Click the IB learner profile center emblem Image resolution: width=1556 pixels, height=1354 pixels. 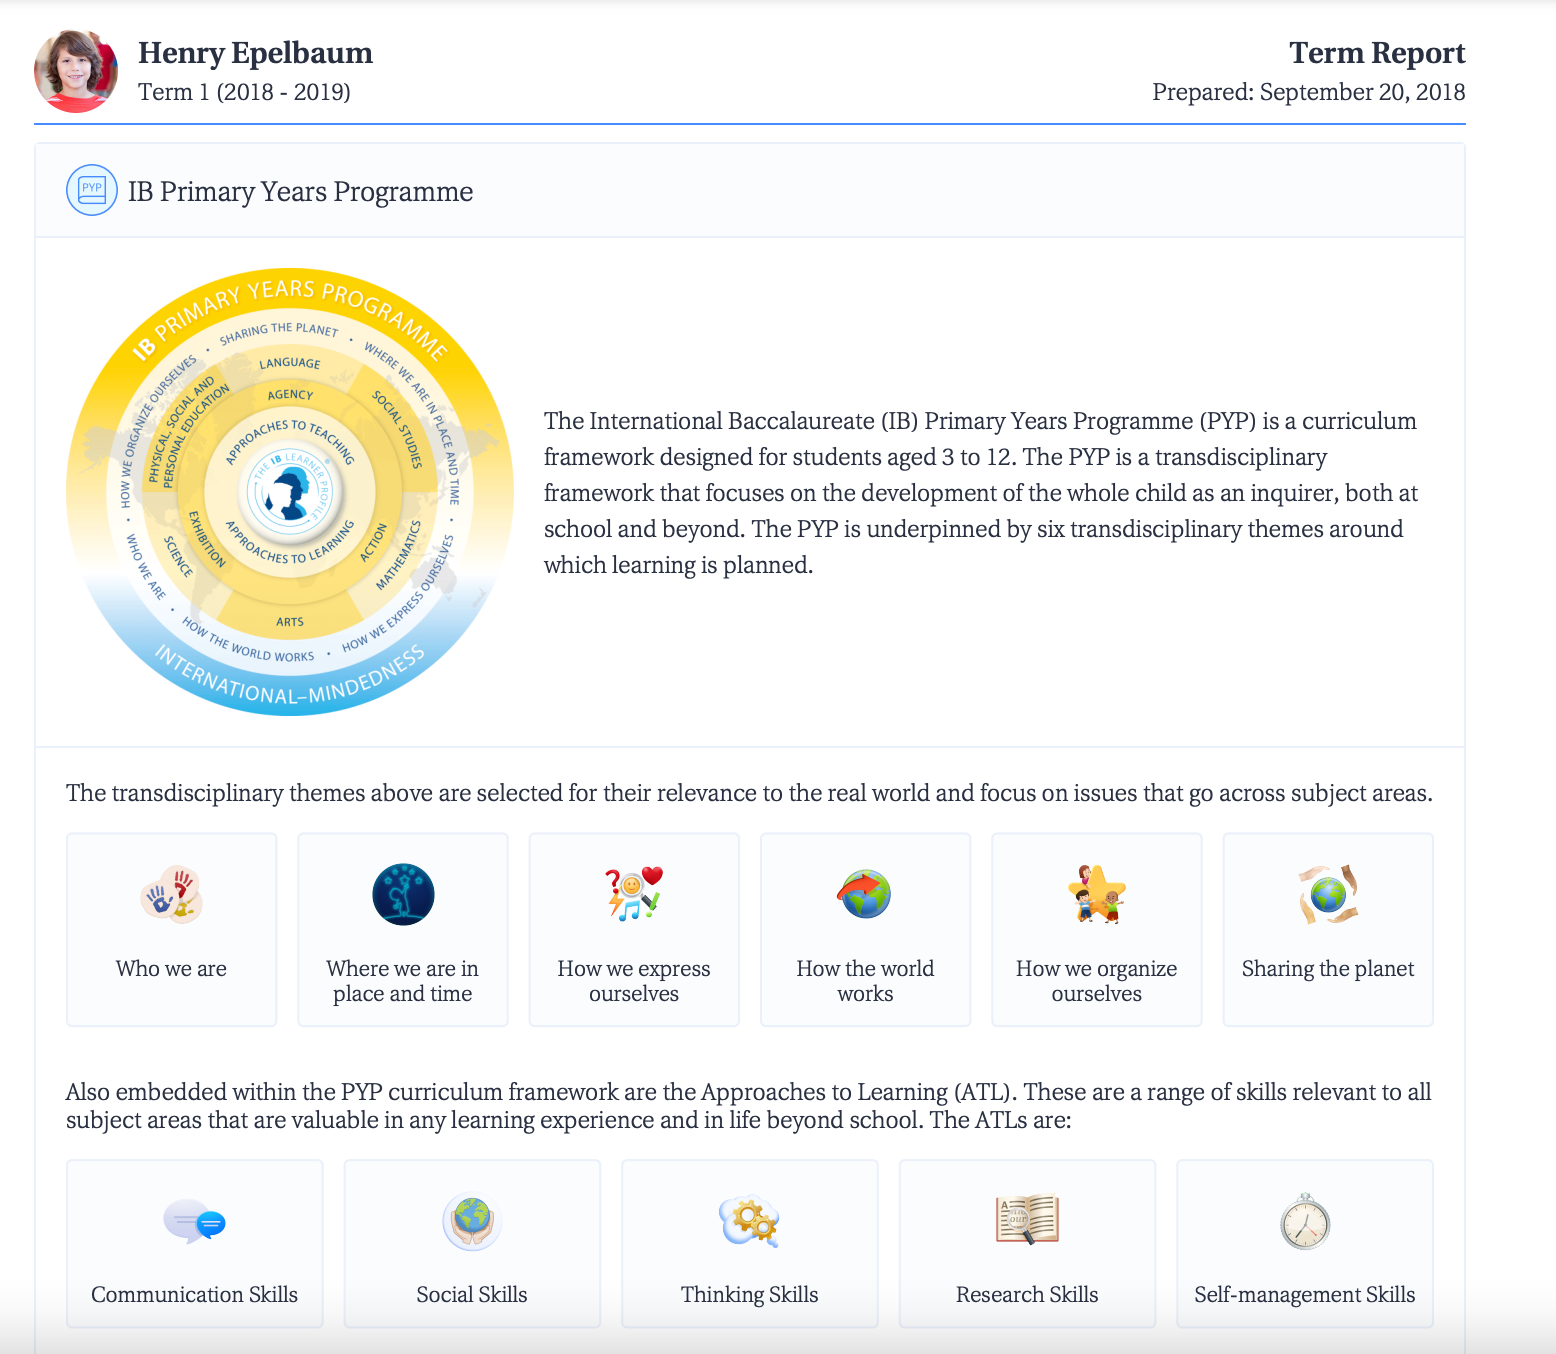coord(290,492)
